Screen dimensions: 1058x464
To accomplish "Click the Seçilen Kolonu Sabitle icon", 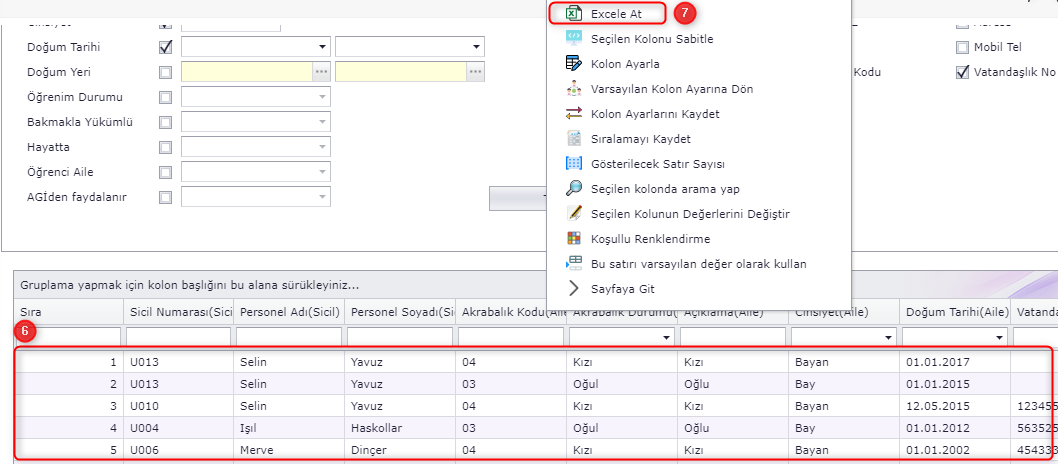I will pos(573,39).
